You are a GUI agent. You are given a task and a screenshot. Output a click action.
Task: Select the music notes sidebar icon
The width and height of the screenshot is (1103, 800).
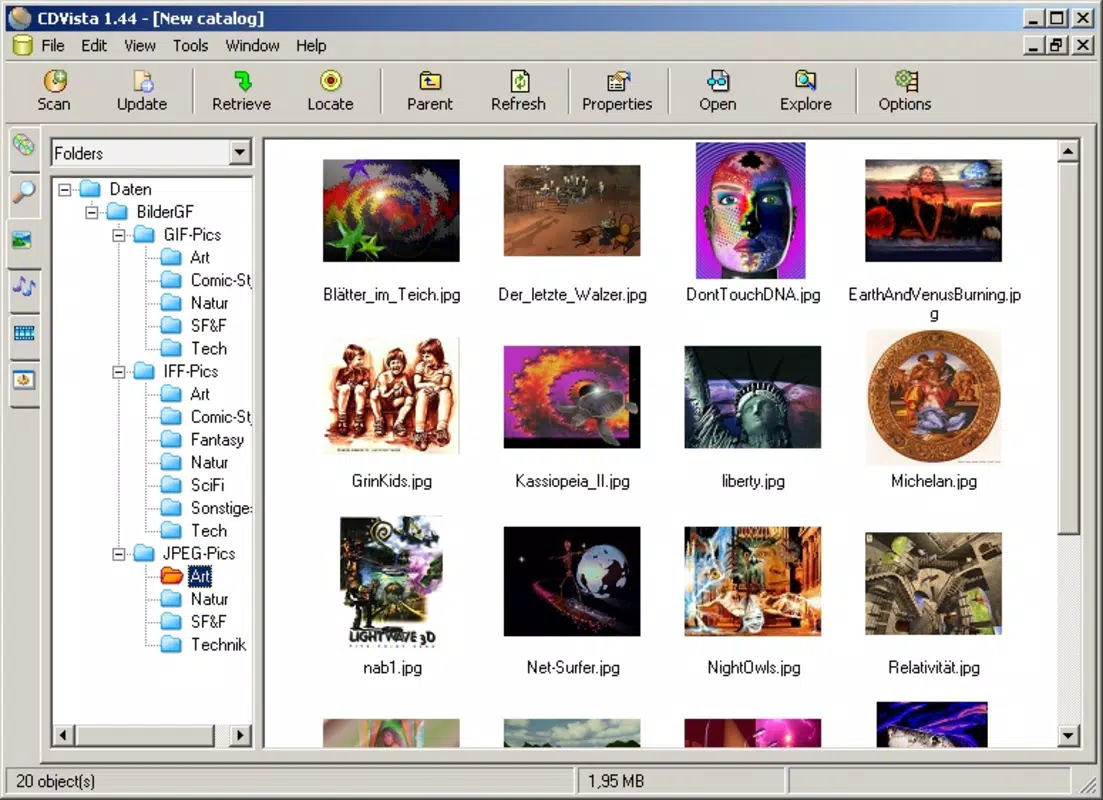tap(23, 286)
